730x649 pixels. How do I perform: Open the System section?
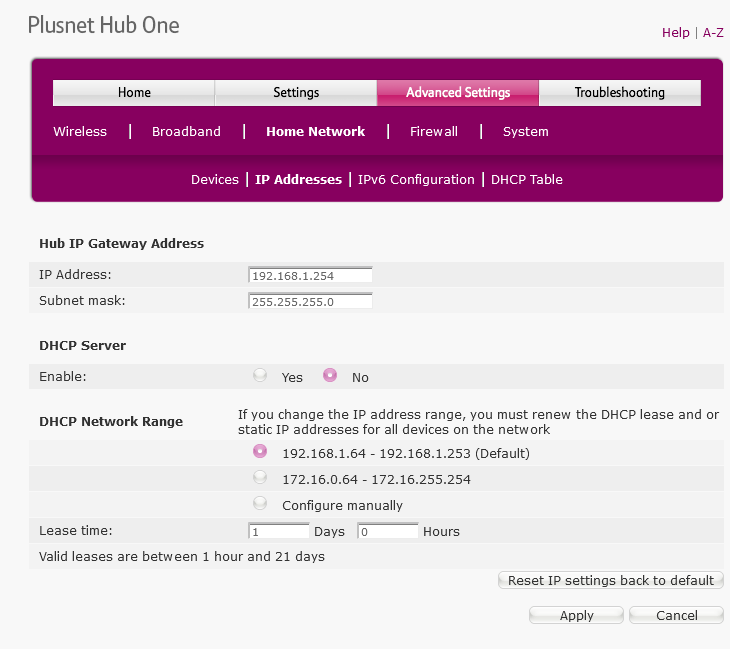526,132
